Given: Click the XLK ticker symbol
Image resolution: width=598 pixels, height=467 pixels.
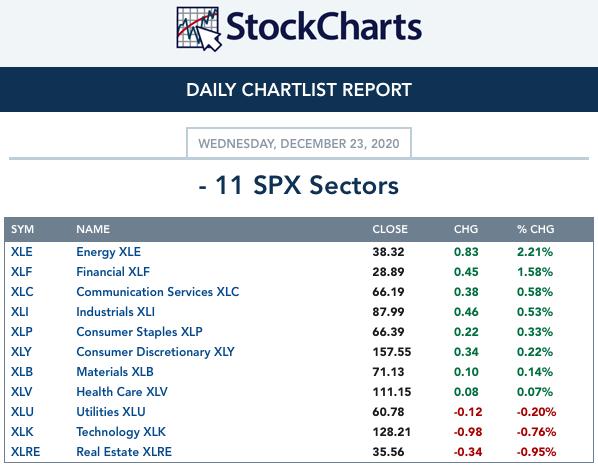Looking at the screenshot, I should click(22, 432).
